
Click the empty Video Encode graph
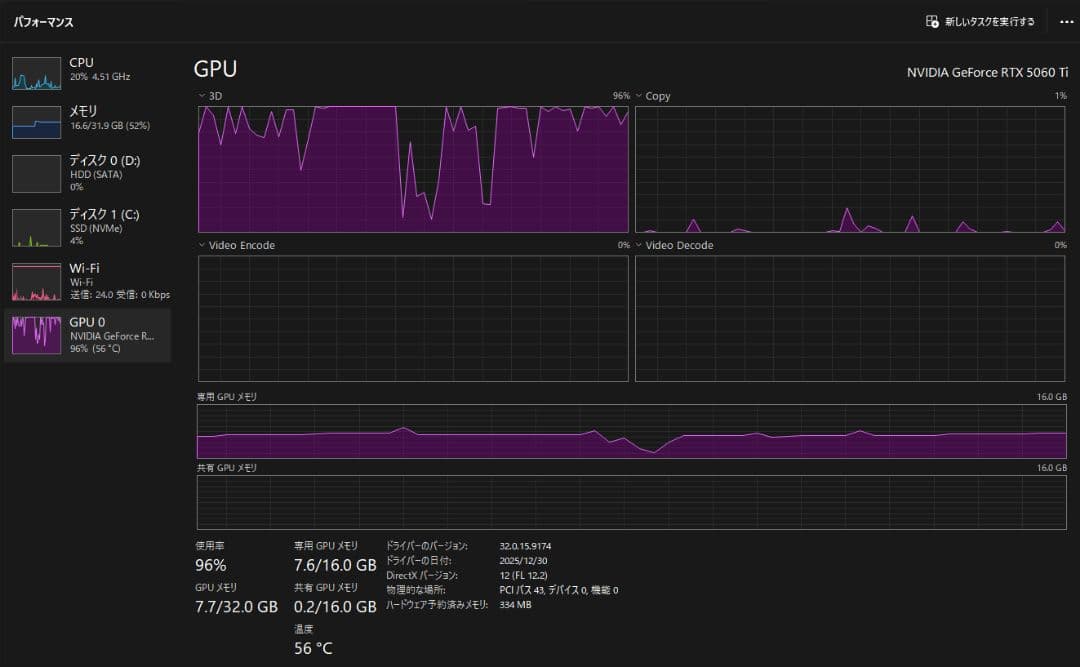[x=413, y=318]
